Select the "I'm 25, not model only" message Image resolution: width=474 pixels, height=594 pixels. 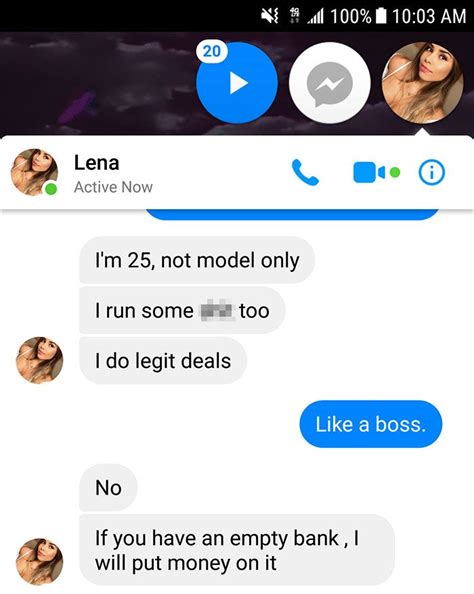197,260
